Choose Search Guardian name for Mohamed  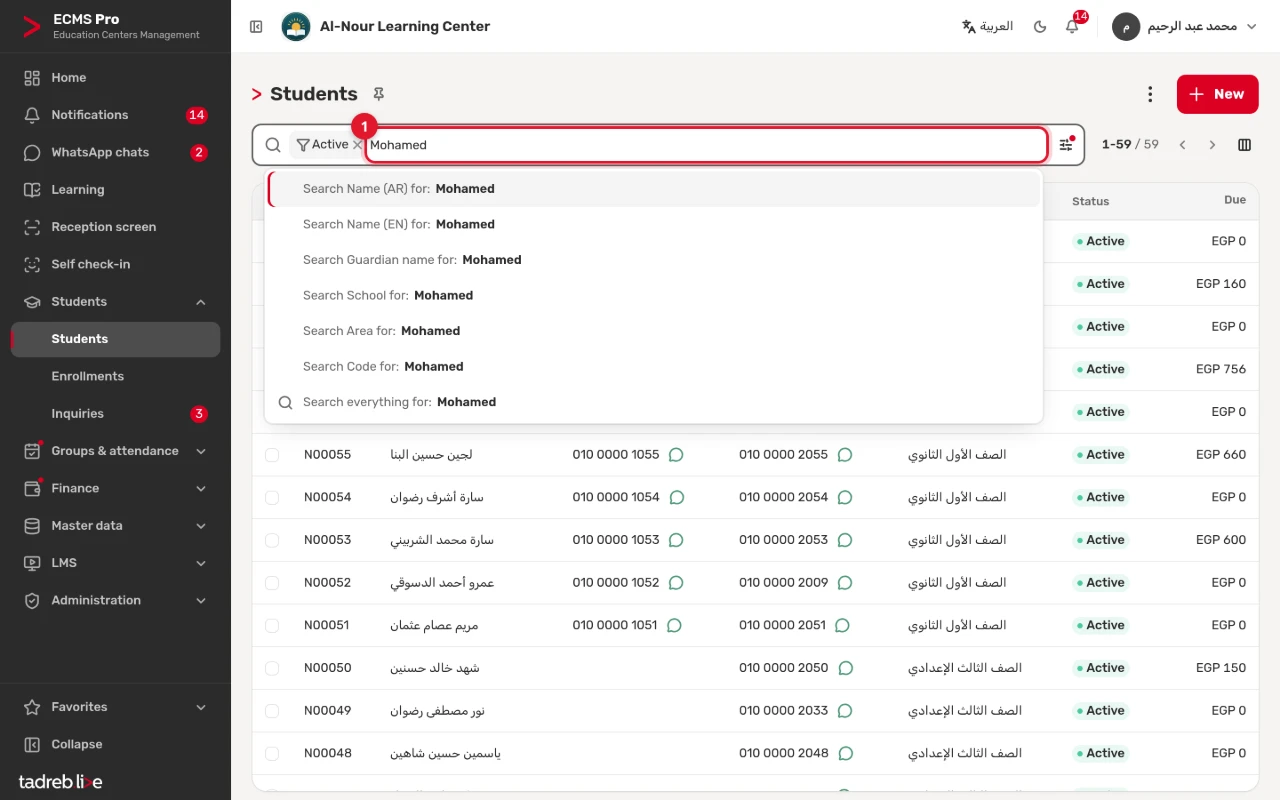coord(654,260)
